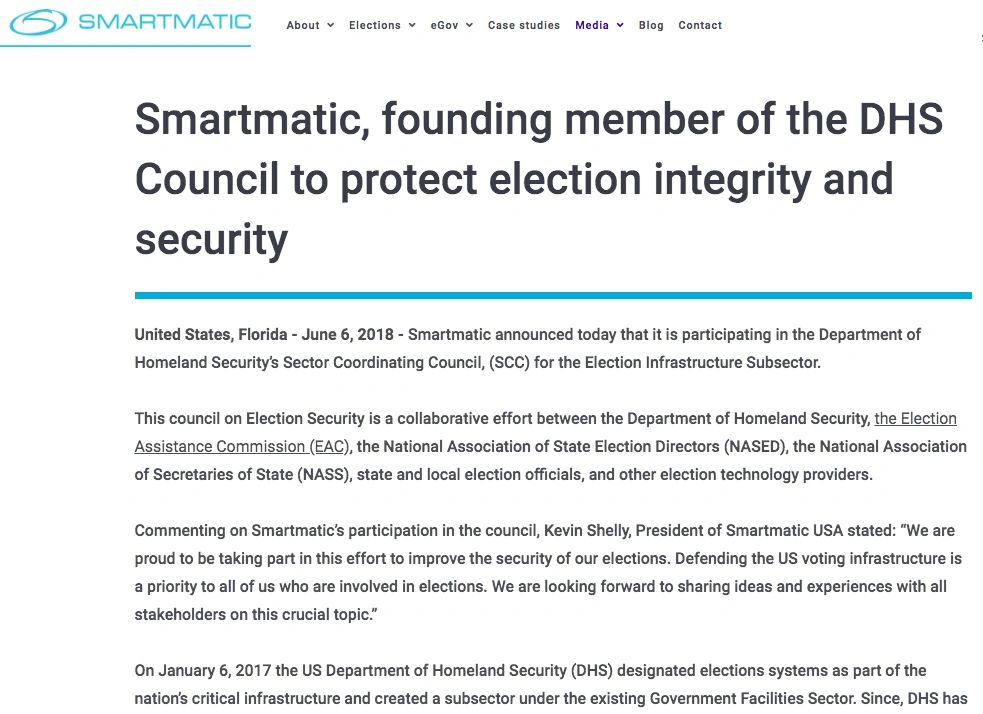
Task: Select the eGov navigation item
Action: coord(444,26)
